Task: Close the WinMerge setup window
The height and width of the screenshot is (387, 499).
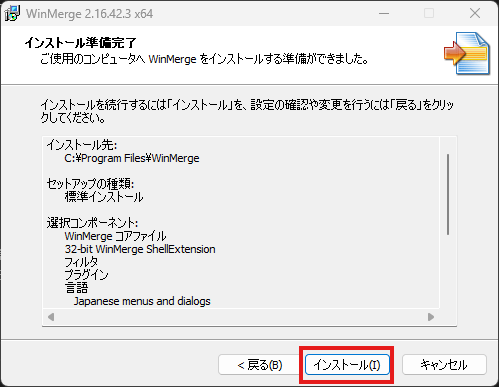Action: 475,13
